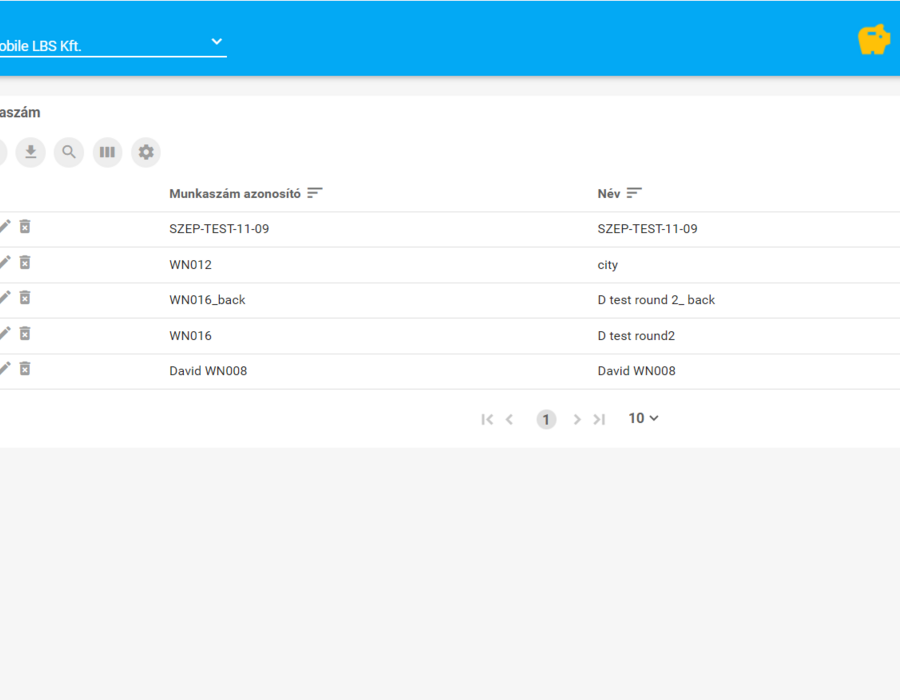Click the yellow piggy bank icon

pos(874,40)
